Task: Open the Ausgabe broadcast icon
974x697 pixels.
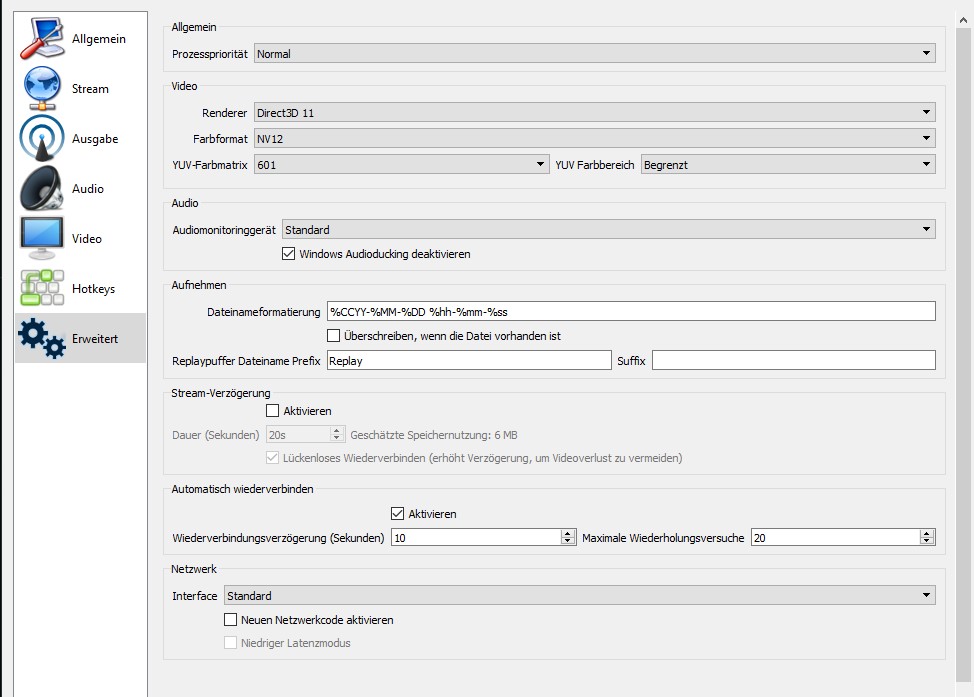Action: click(42, 138)
